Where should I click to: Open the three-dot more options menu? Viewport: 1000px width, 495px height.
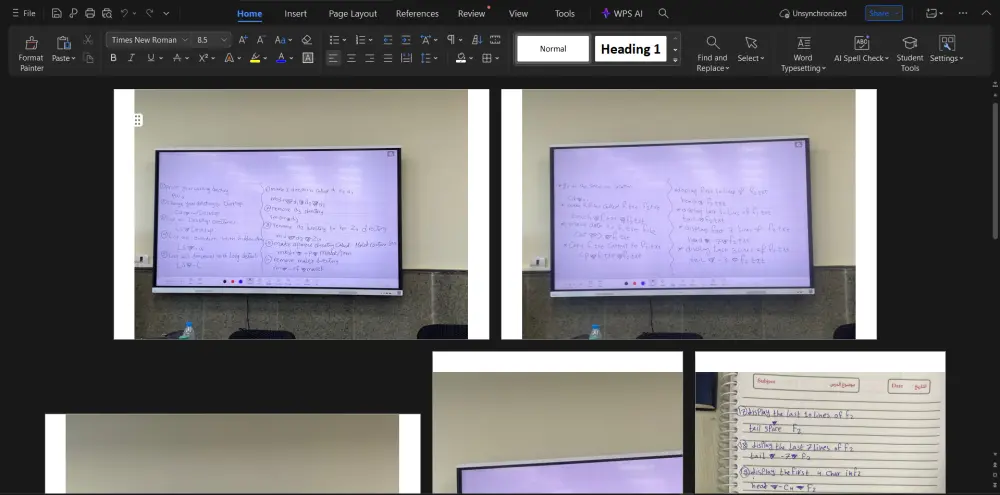coord(962,13)
